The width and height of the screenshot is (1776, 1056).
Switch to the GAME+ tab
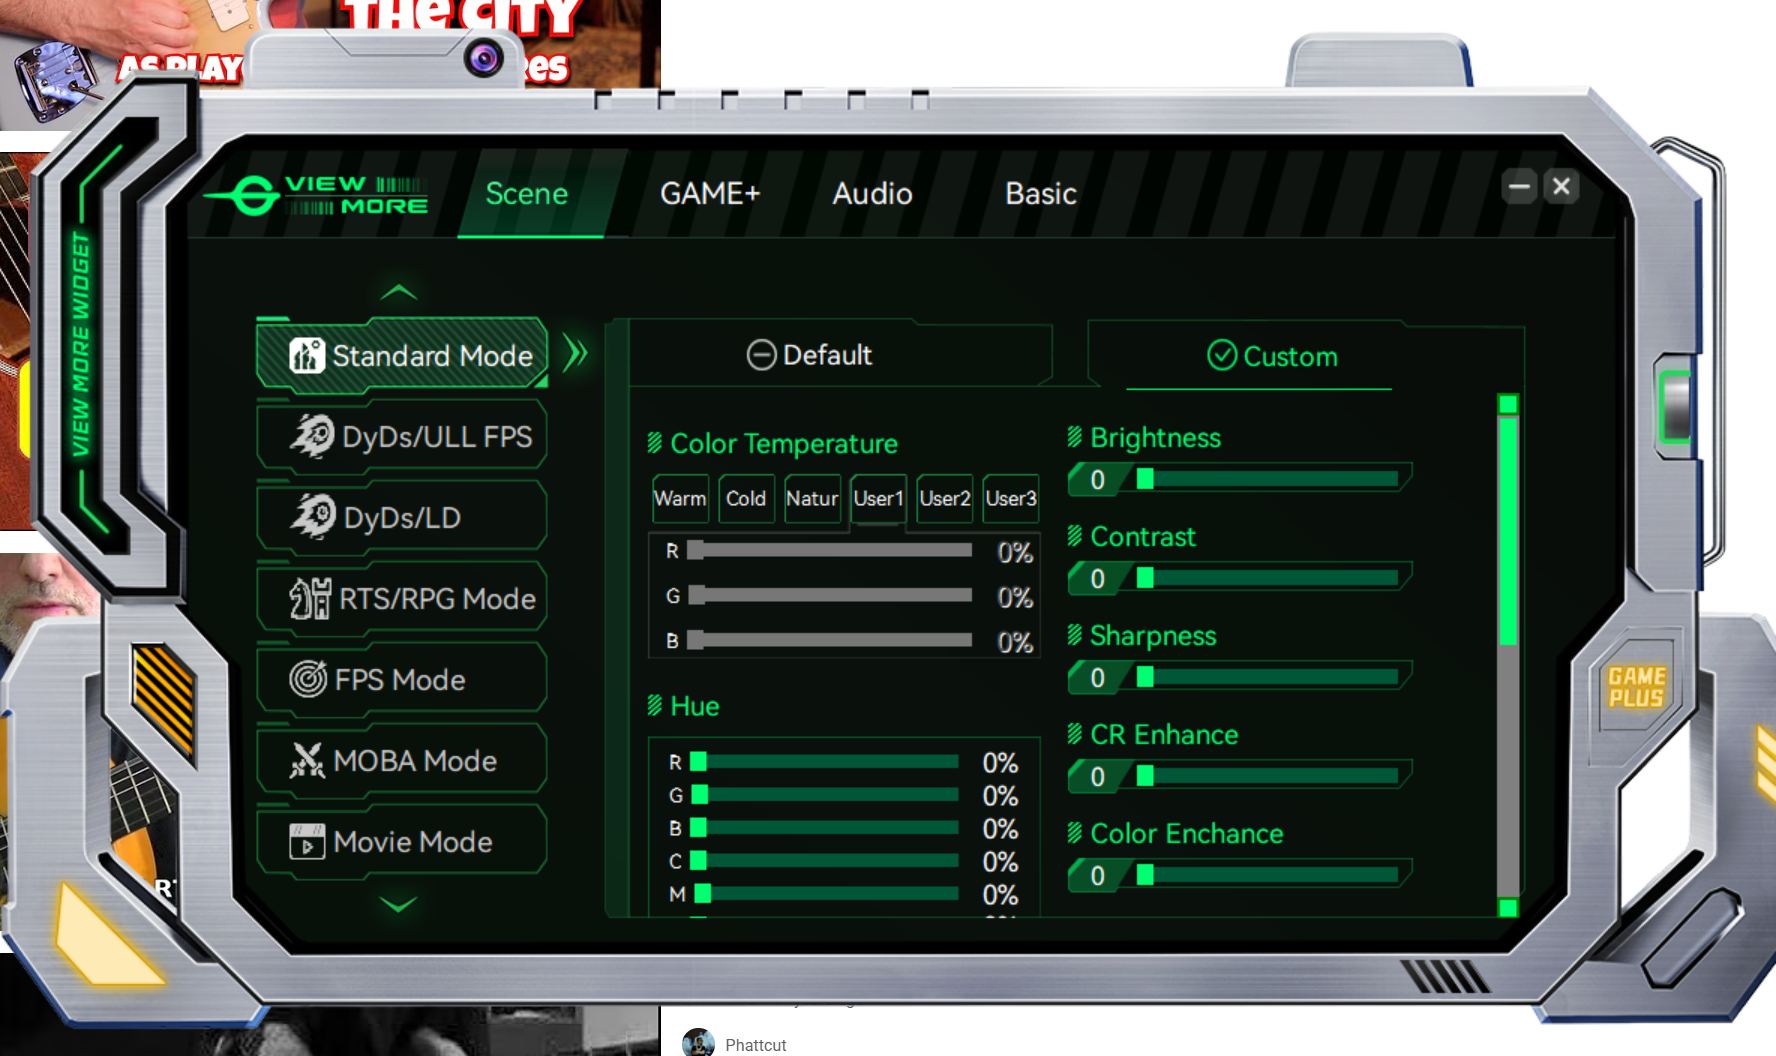(x=710, y=193)
